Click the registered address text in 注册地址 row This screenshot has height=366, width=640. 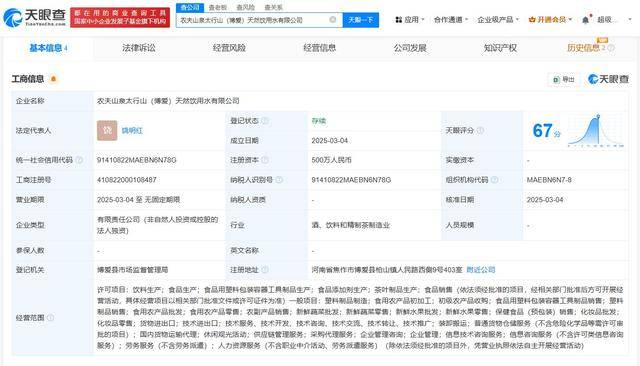click(x=387, y=270)
